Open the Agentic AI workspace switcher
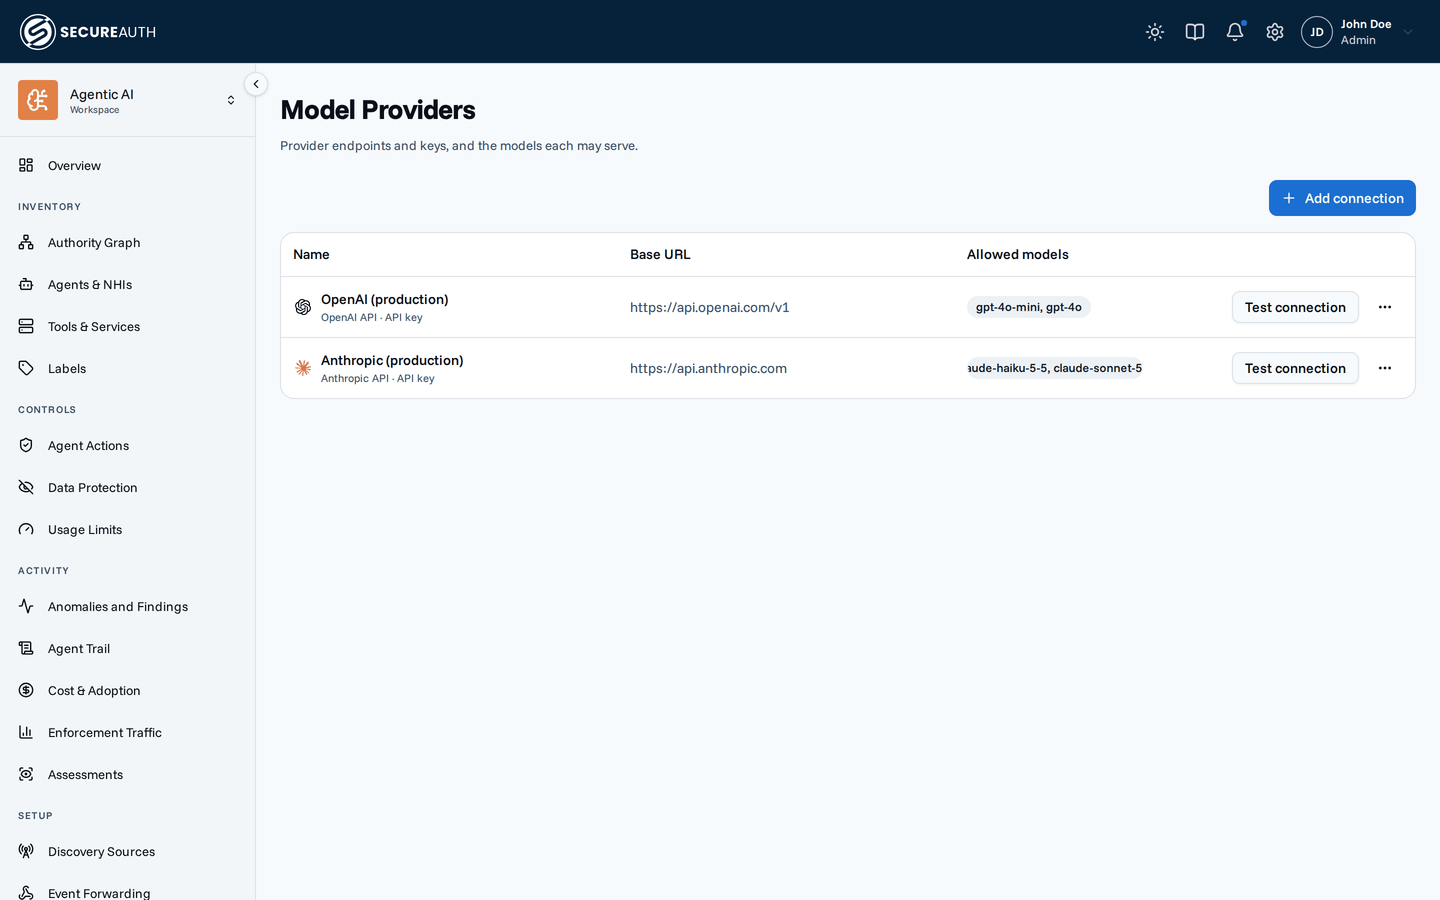Screen dimensions: 1440x900 click(x=128, y=100)
